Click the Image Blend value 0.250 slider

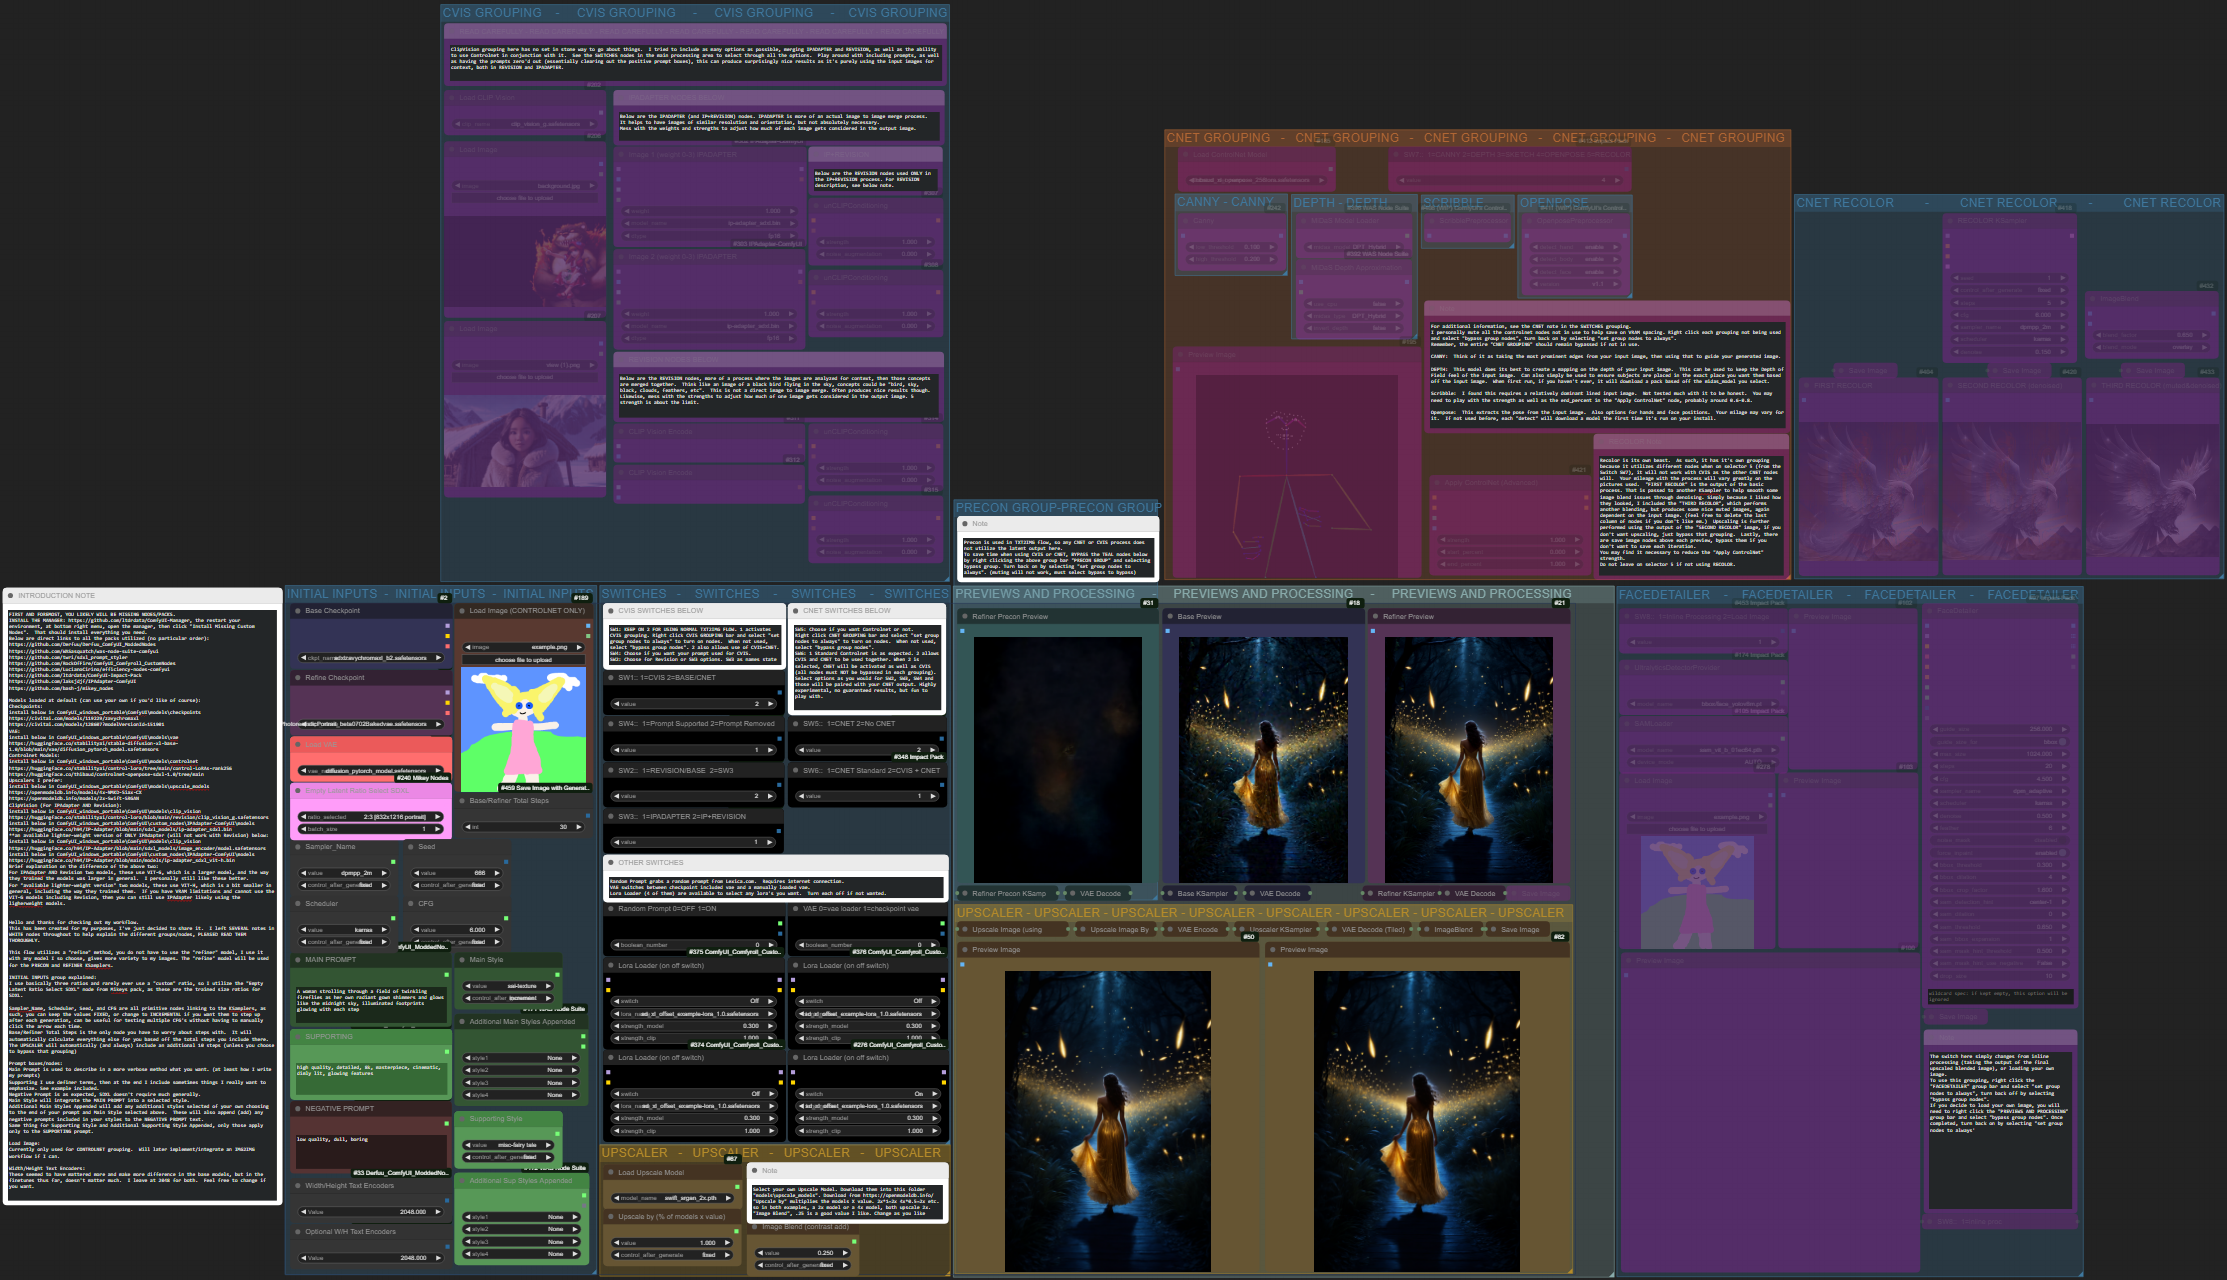point(805,1253)
